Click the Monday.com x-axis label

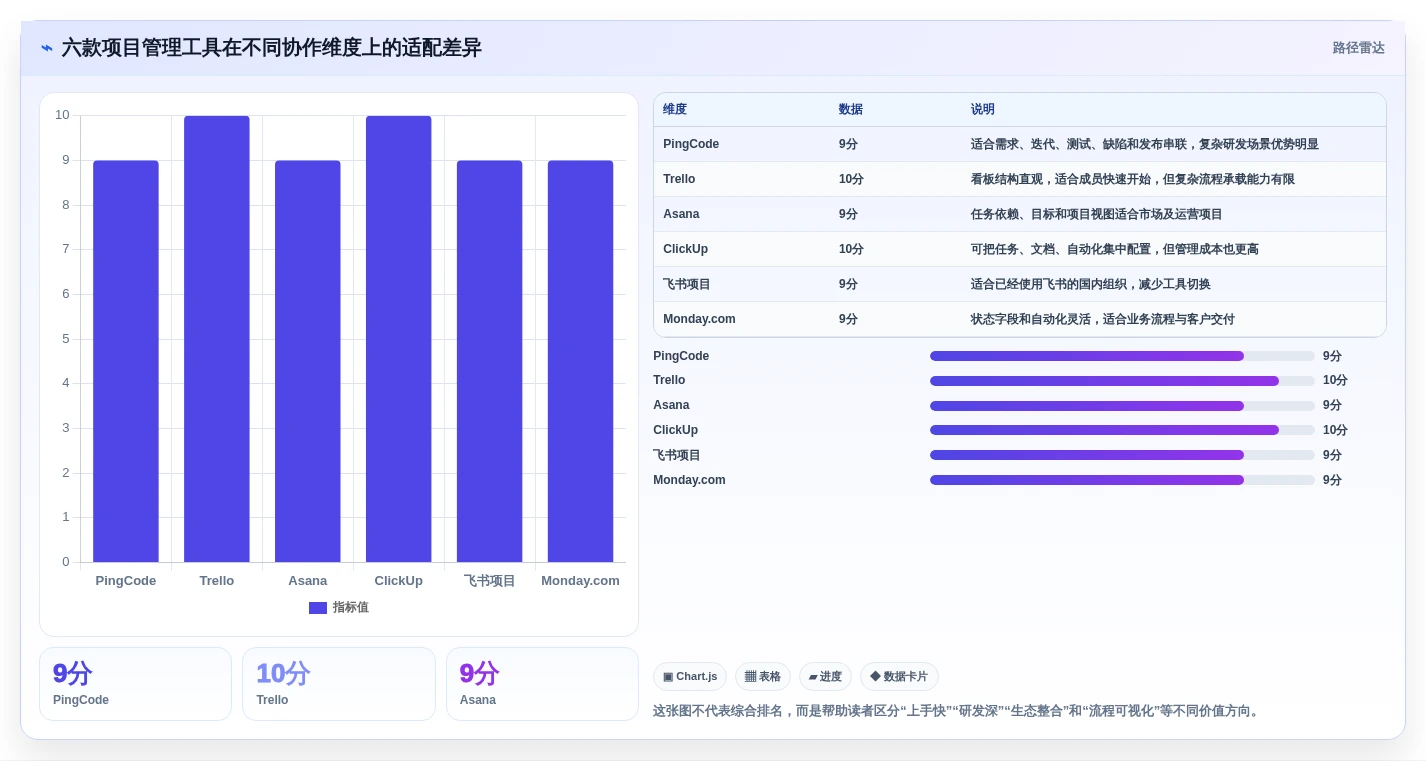point(580,581)
